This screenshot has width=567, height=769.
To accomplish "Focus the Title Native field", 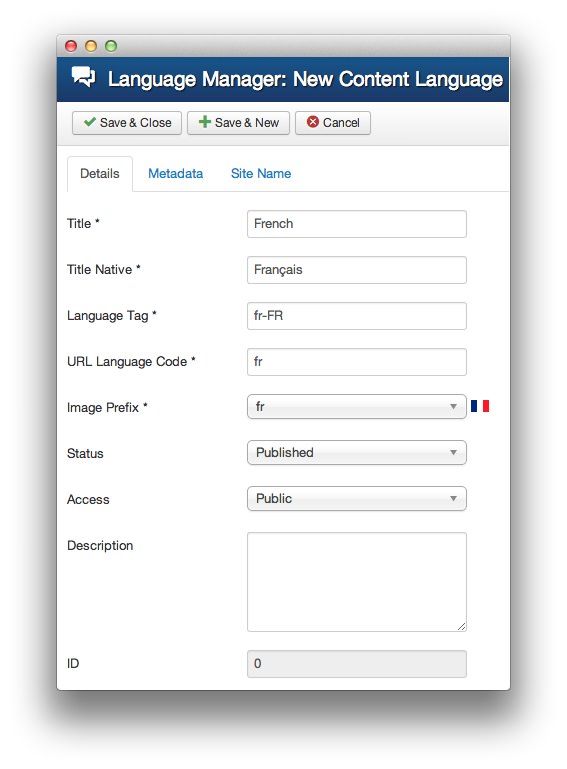I will (x=357, y=270).
